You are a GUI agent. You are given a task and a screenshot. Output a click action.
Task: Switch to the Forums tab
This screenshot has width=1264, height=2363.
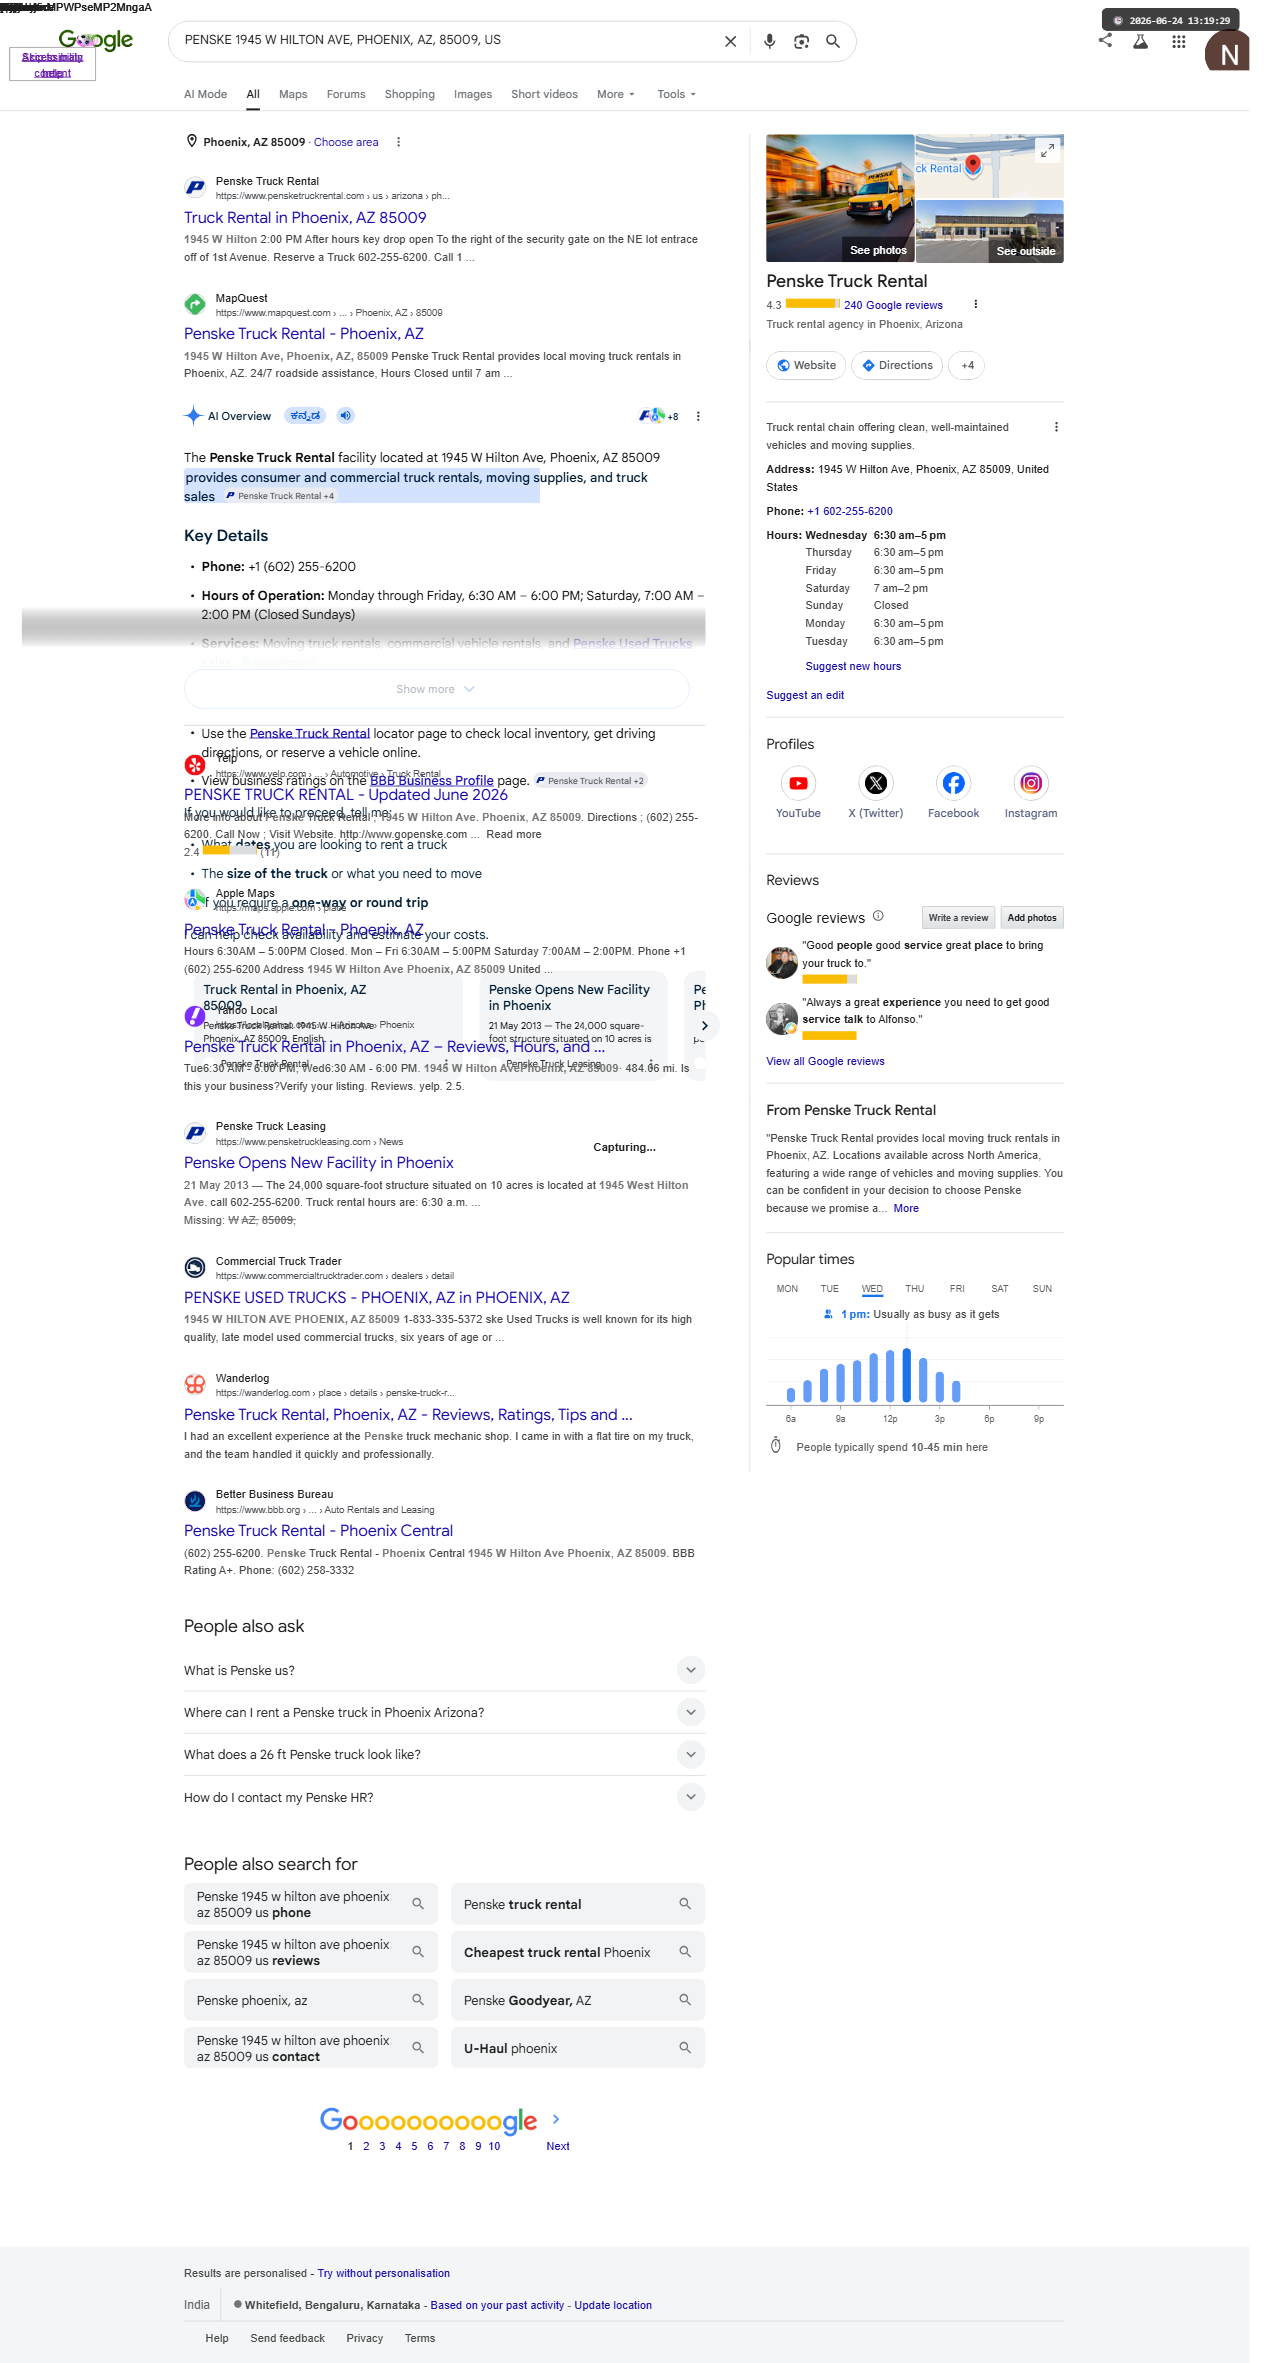coord(346,94)
